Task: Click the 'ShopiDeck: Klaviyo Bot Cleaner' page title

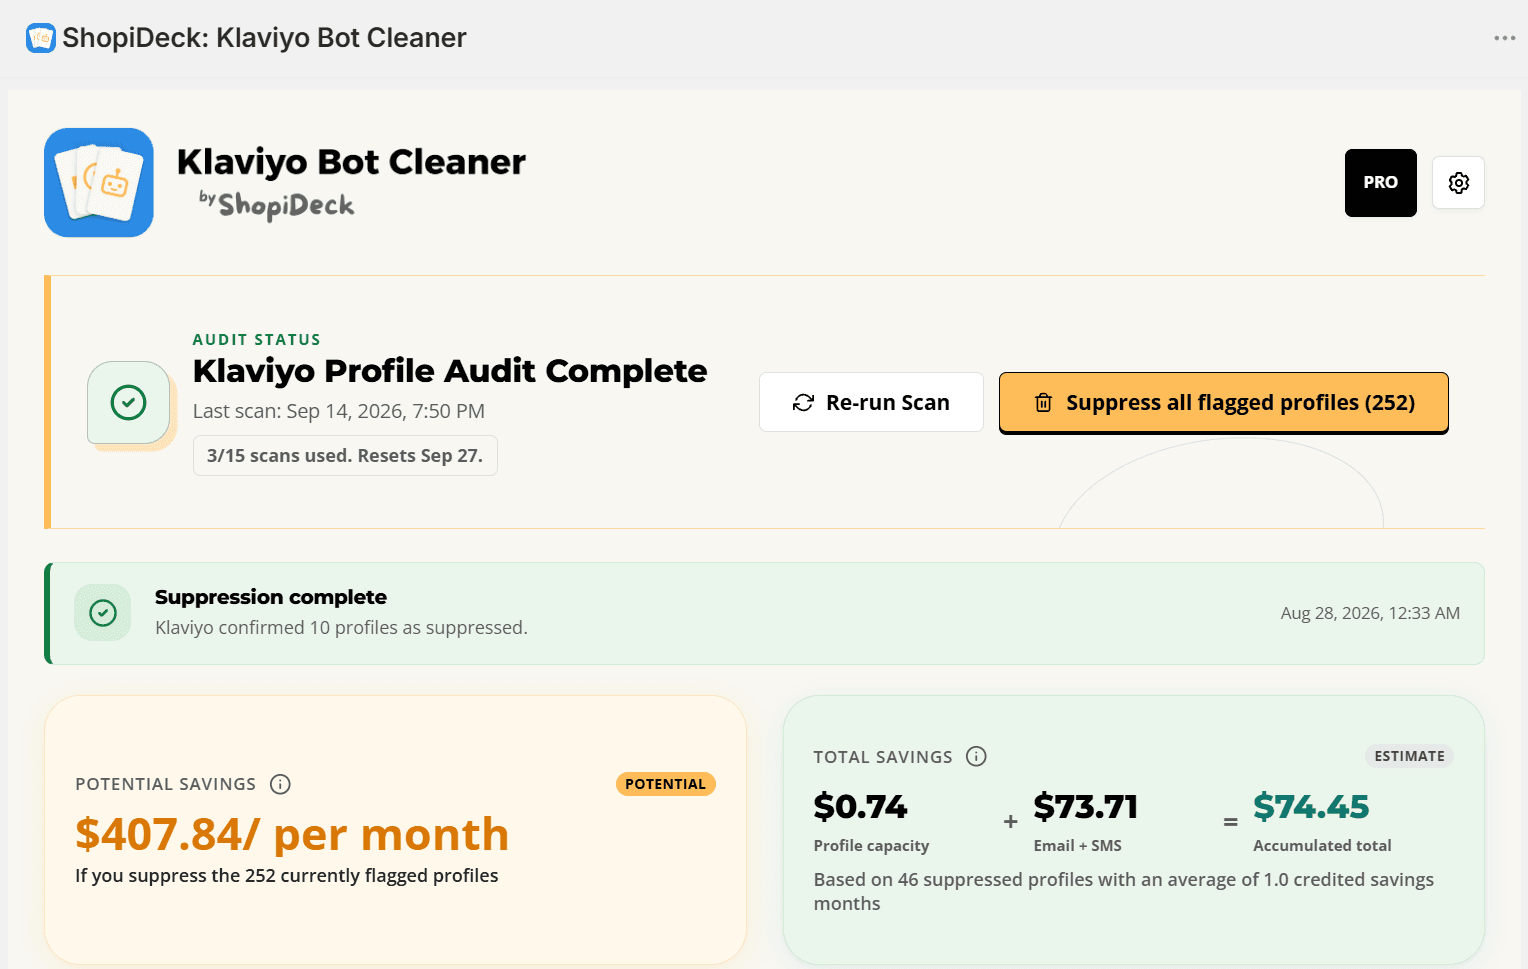Action: (264, 38)
